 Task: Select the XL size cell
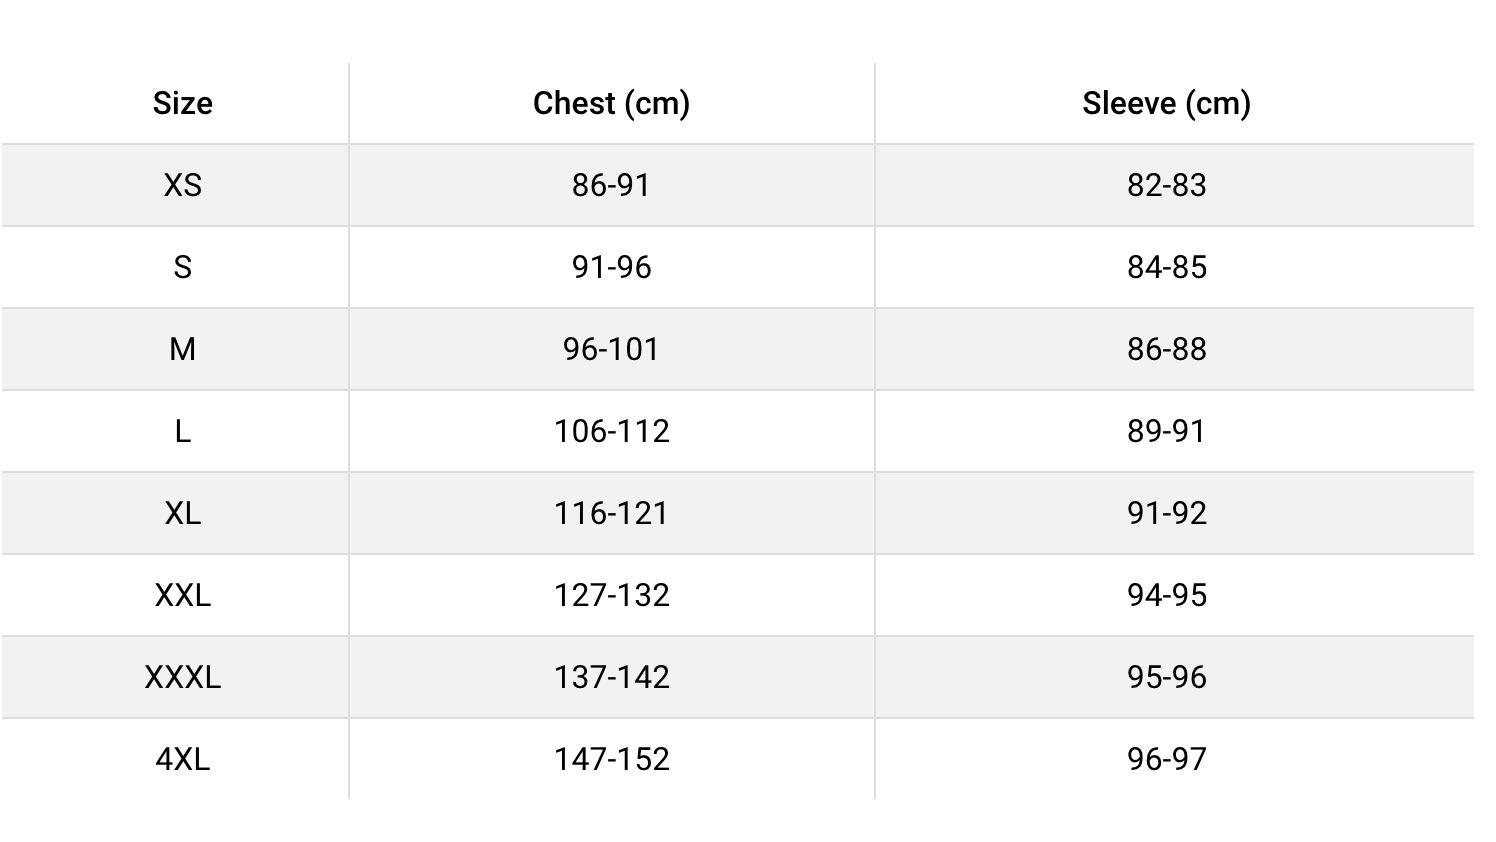pos(182,513)
